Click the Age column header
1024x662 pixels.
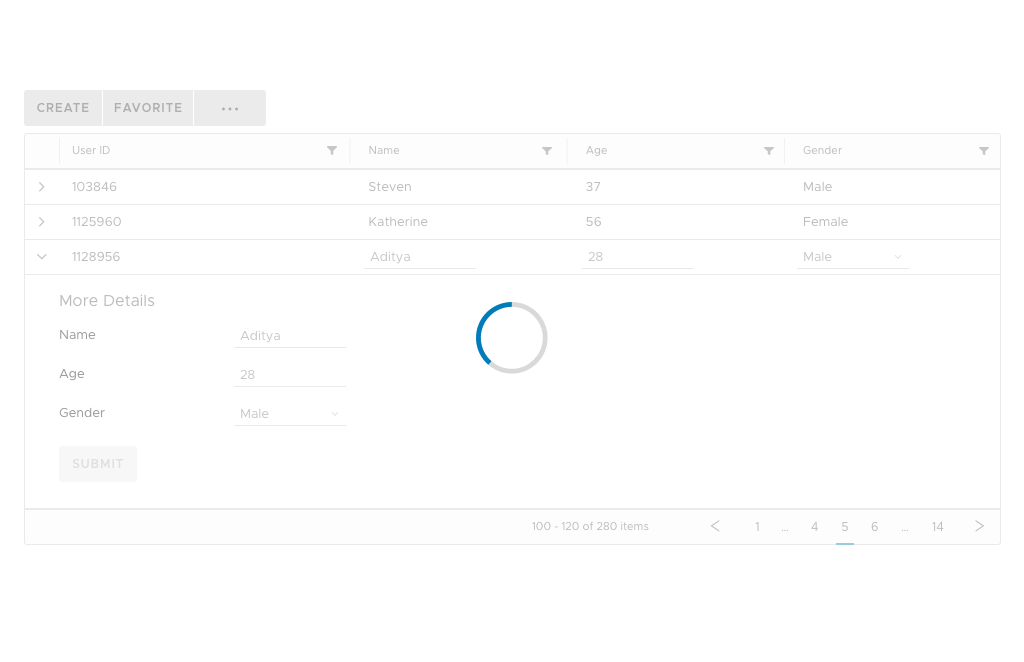[x=596, y=150]
